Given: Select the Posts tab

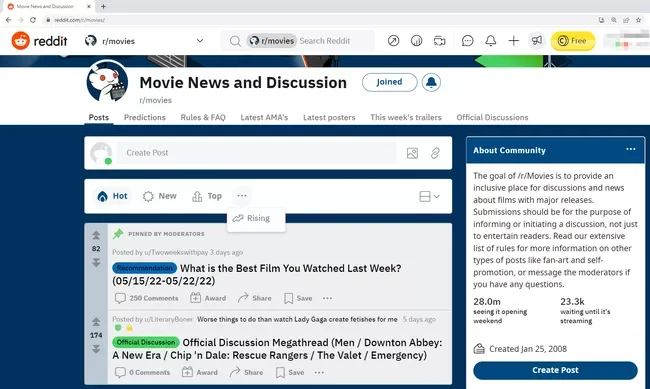Looking at the screenshot, I should 99,117.
